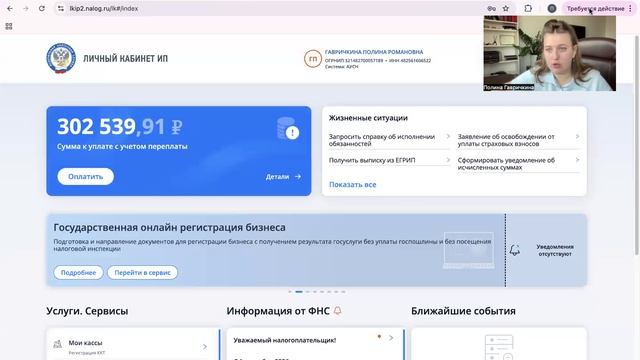The image size is (640, 360).
Task: Click the 'Уведомления отсутствуют' text
Action: [x=555, y=250]
